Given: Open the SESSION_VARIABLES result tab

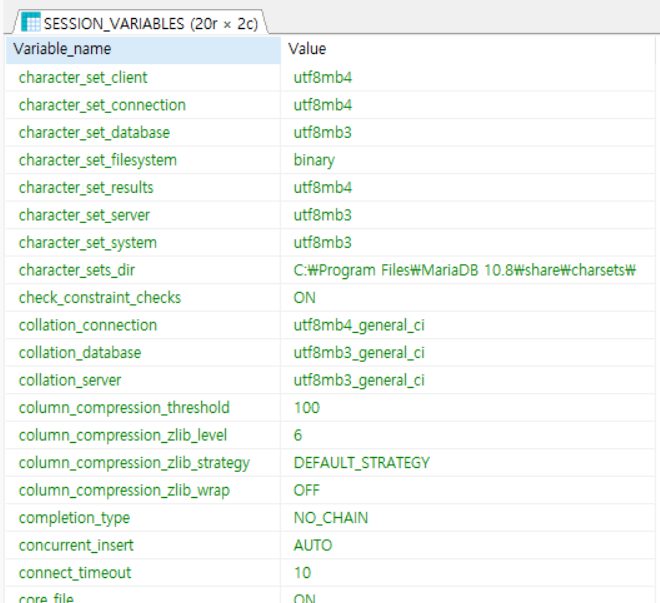Looking at the screenshot, I should 140,22.
